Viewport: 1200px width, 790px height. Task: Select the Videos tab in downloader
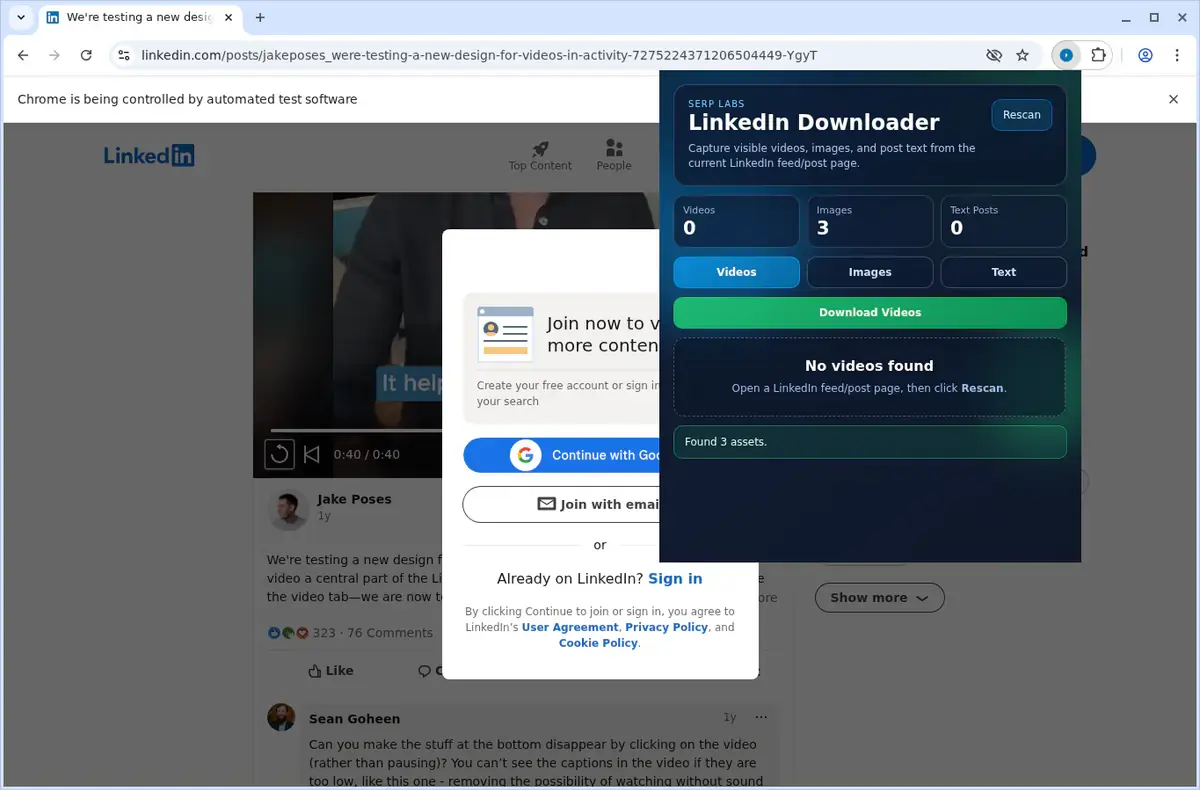coord(736,272)
